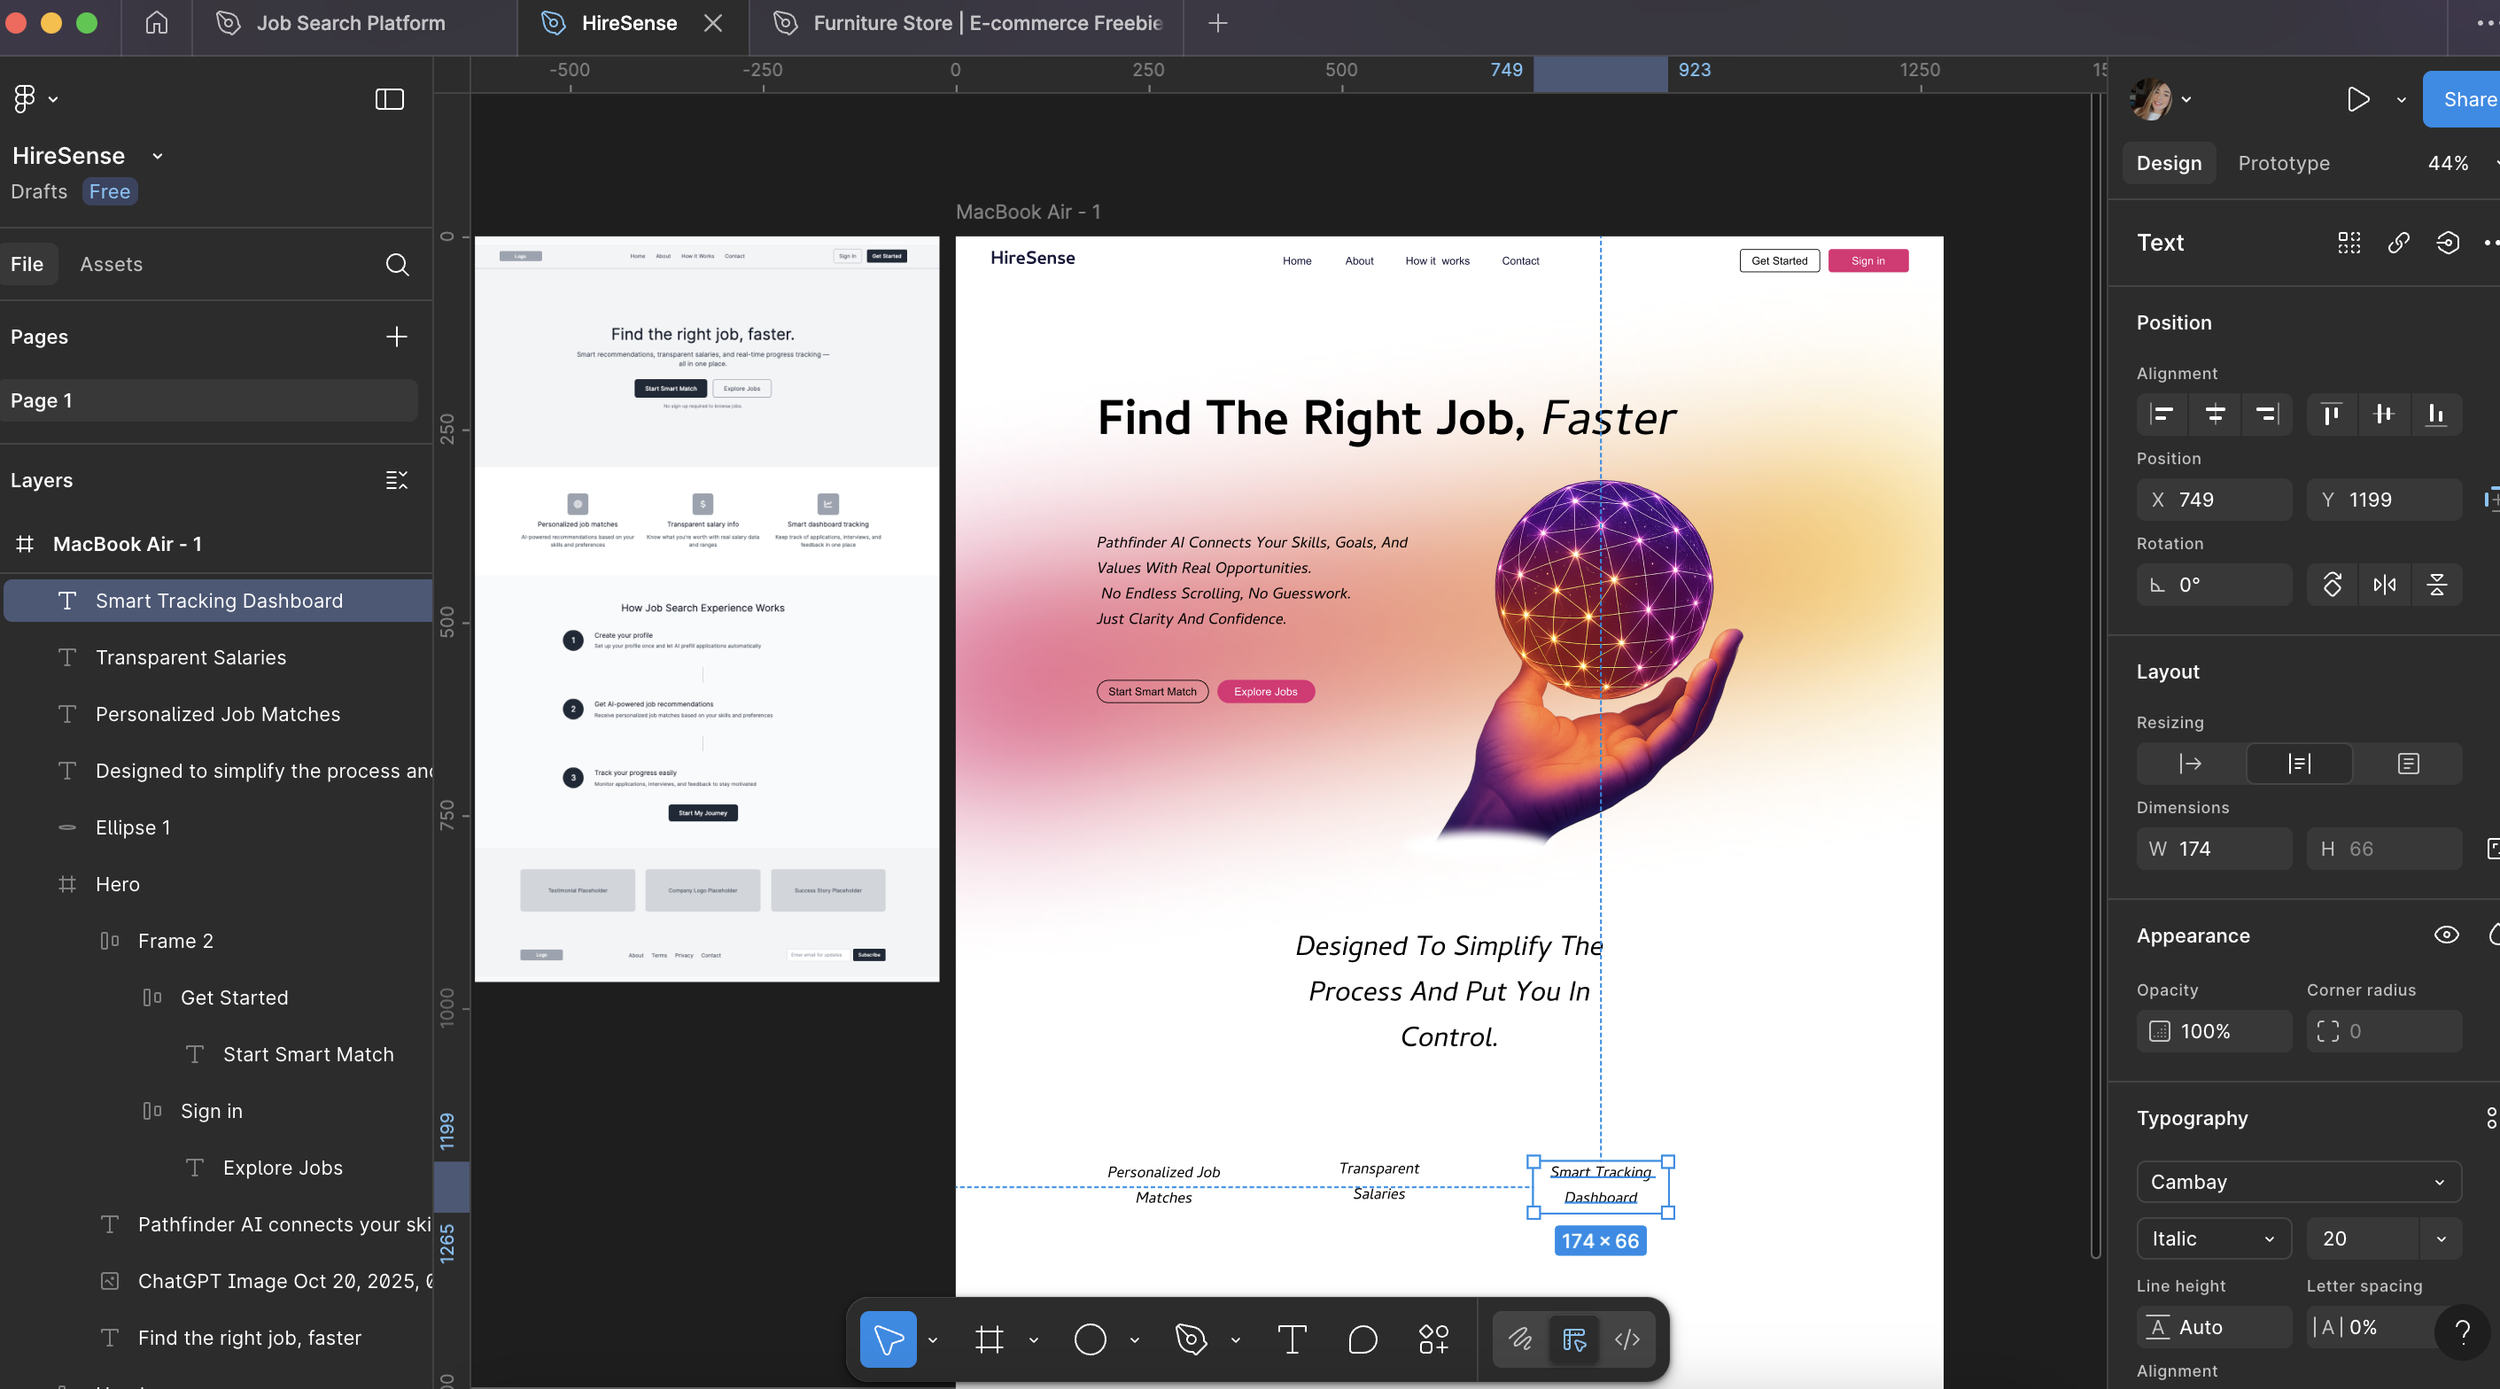This screenshot has width=2500, height=1389.
Task: Switch to the Prototype tab
Action: tap(2283, 163)
